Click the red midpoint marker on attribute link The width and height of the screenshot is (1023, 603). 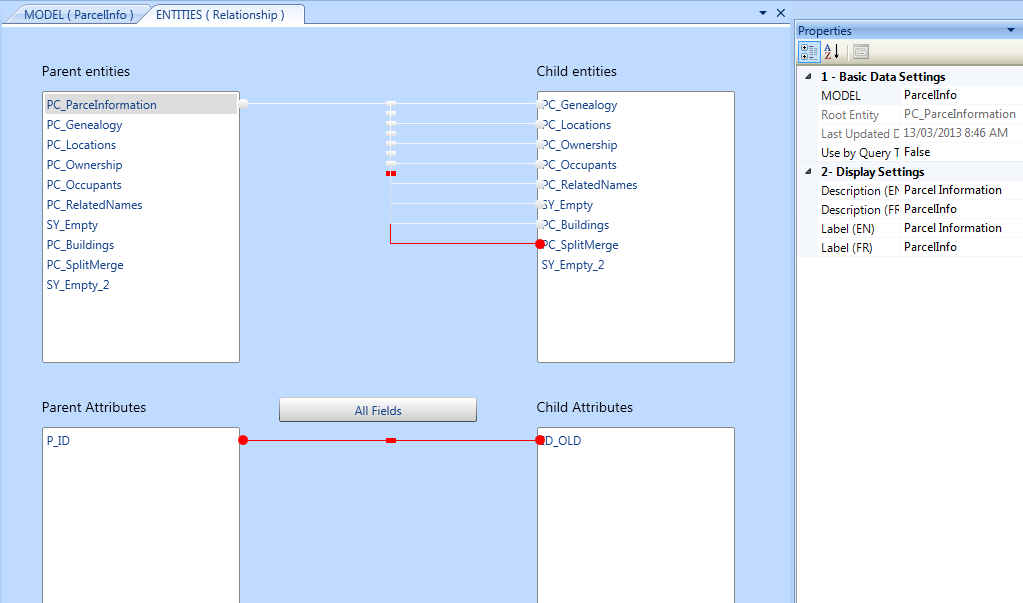click(x=391, y=440)
